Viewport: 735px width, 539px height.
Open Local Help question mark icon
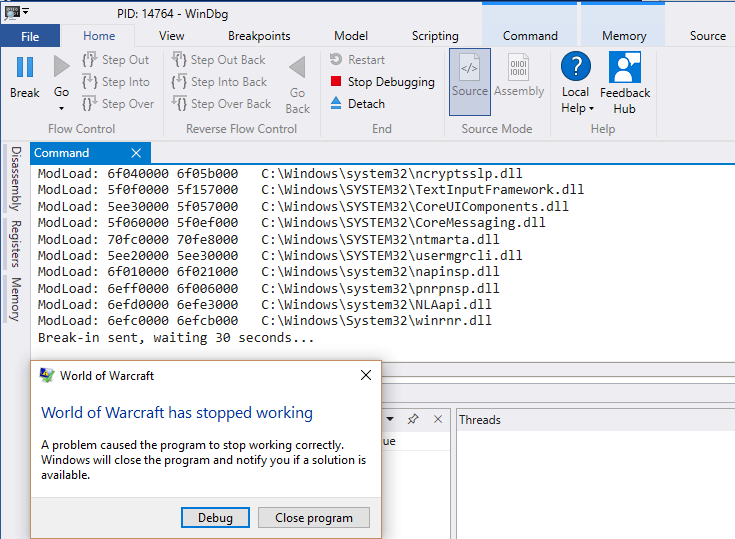coord(576,66)
